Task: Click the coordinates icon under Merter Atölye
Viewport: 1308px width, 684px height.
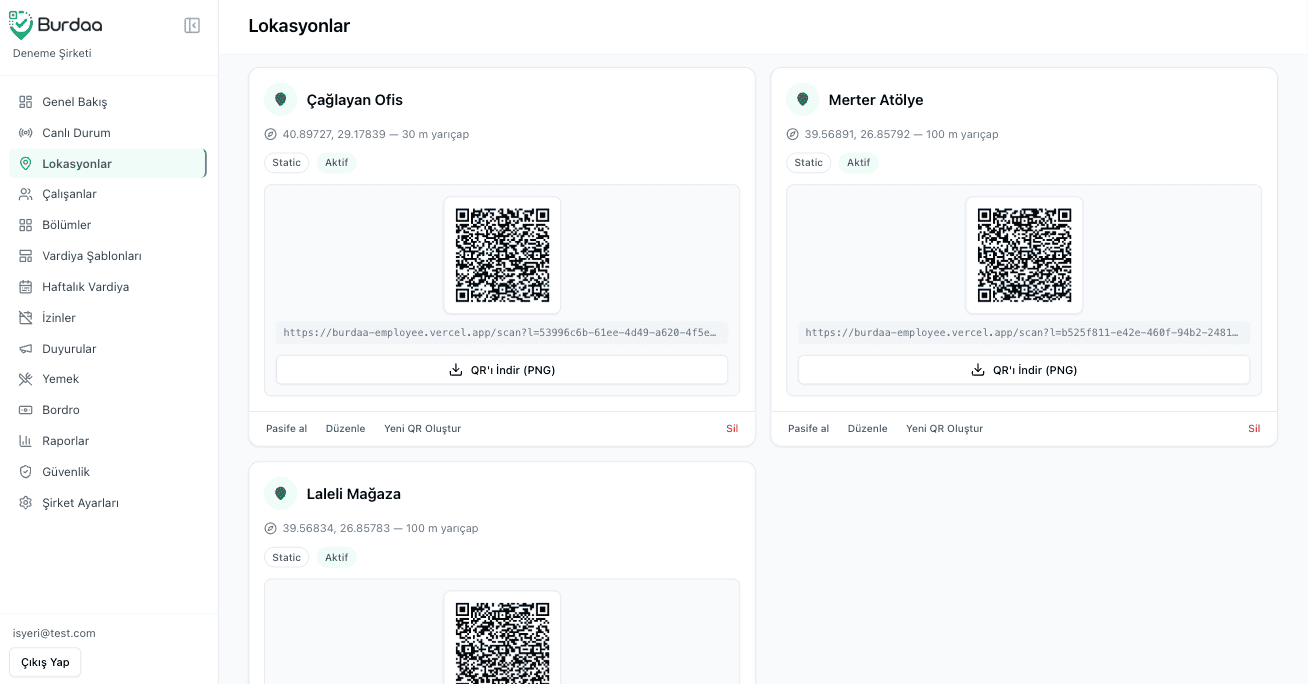Action: 792,134
